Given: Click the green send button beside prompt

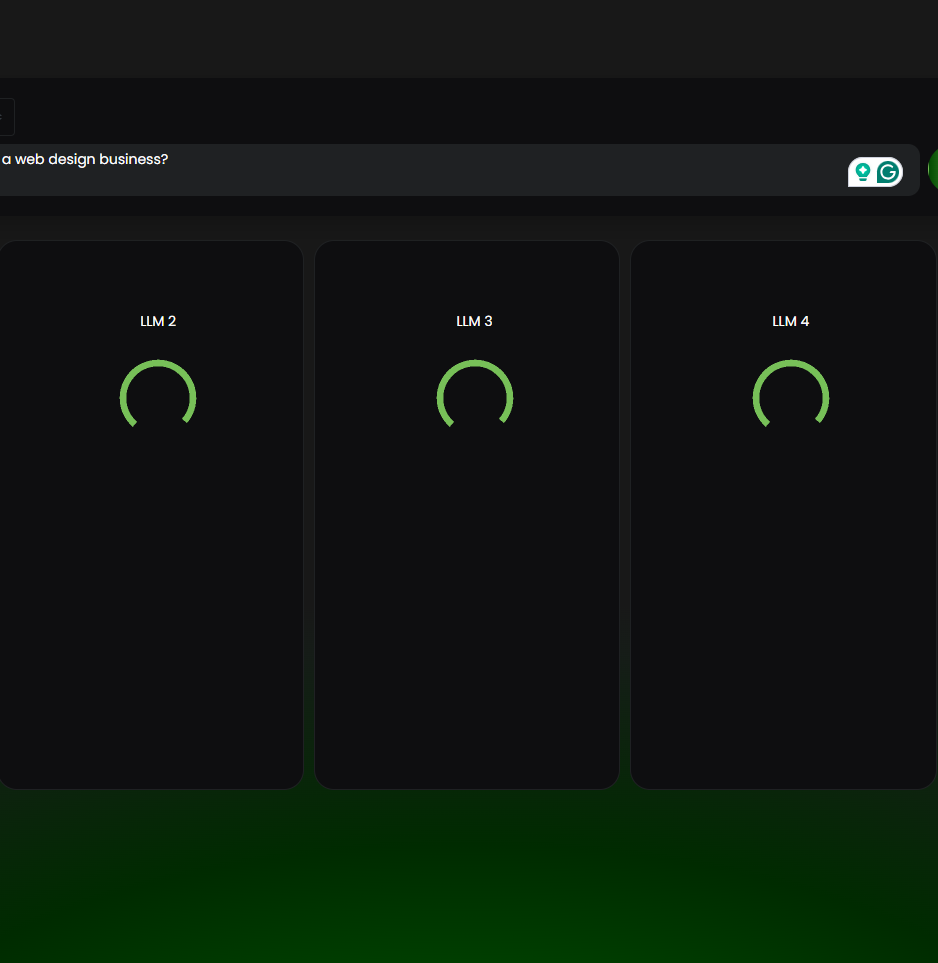Looking at the screenshot, I should (933, 169).
